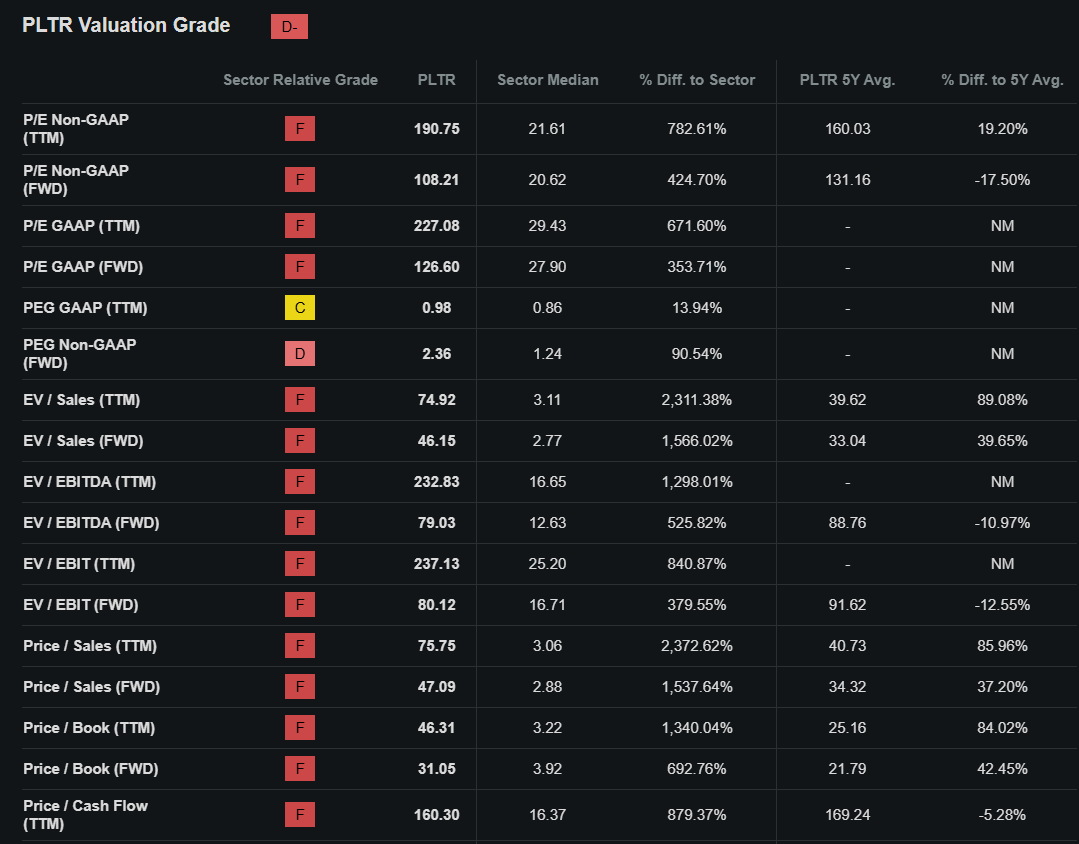Screen dimensions: 1079x844
Task: Click the PLTR 5Y Avg. column header
Action: [x=847, y=80]
